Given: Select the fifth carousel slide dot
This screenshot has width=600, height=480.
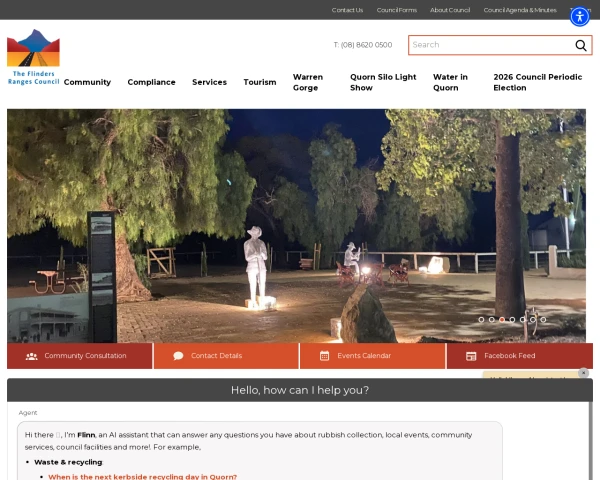Looking at the screenshot, I should (522, 320).
